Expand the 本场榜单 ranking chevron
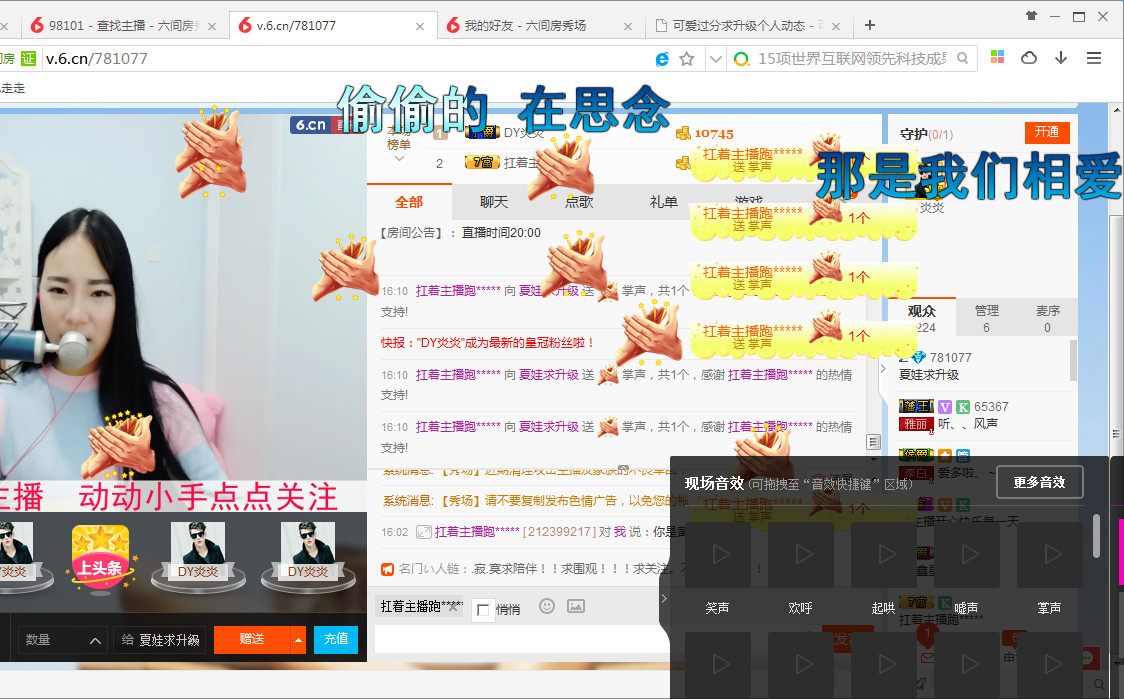 399,158
